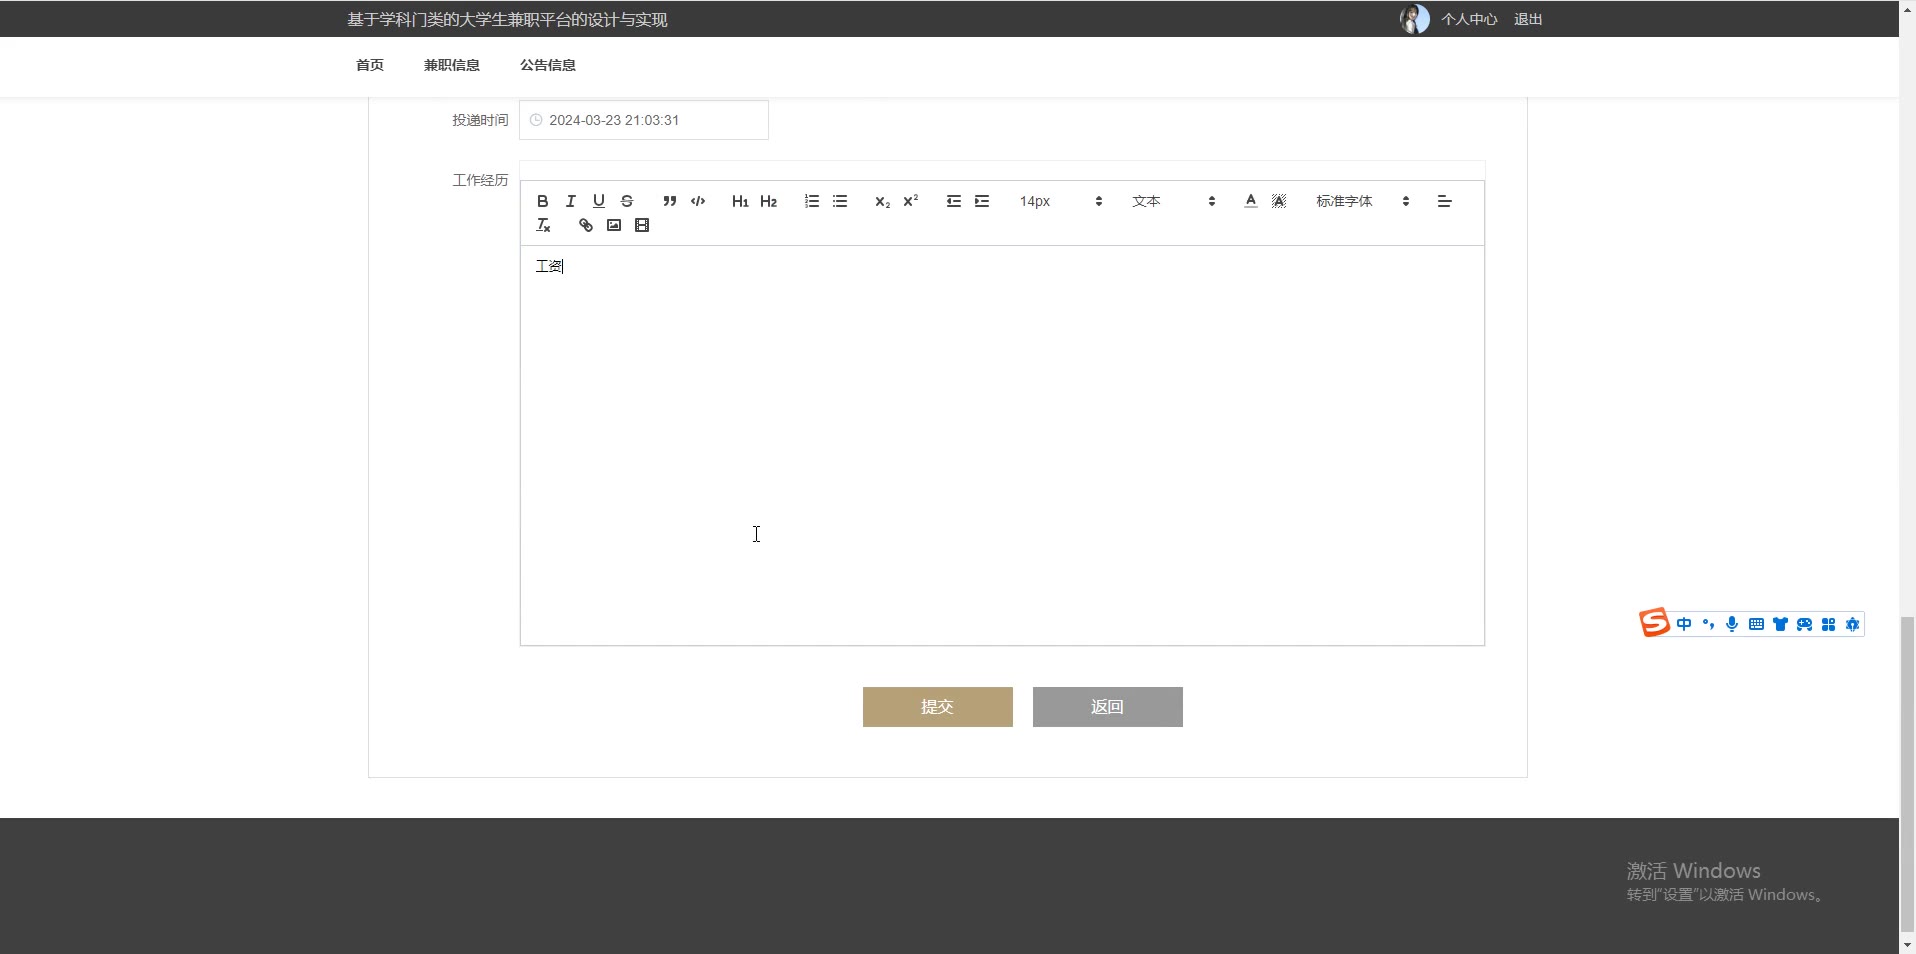Apply Heading 2 style
1916x954 pixels.
tap(768, 201)
